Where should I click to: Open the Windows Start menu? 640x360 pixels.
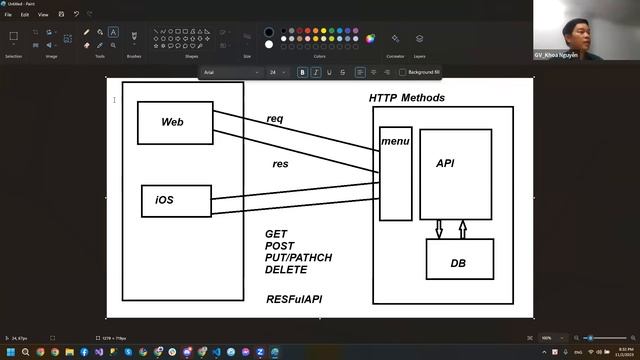(11, 352)
